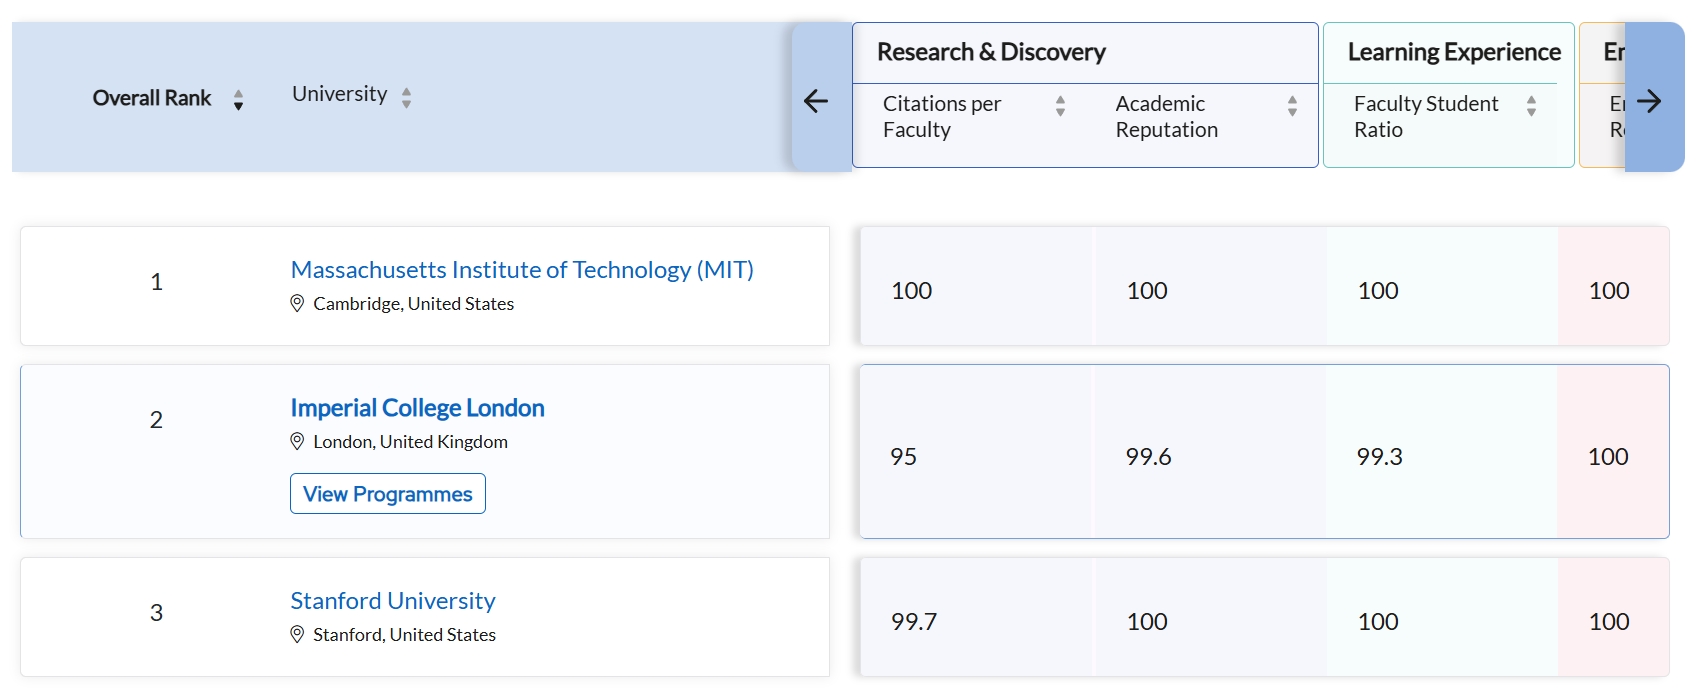Sort by Faculty Student Ratio
Image resolution: width=1702 pixels, height=696 pixels.
pyautogui.click(x=1531, y=106)
